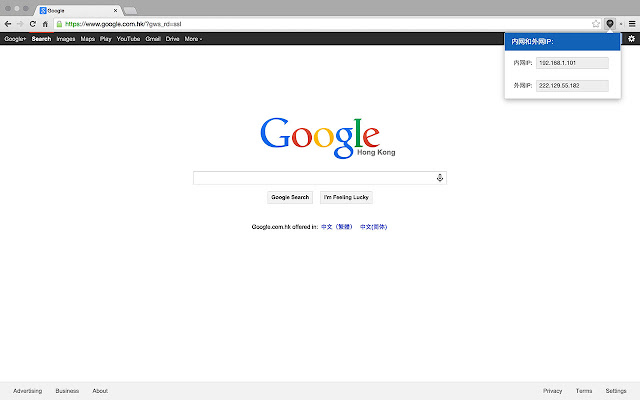Expand the More dropdown in Google bar
Screen dimensions: 640x400
pos(193,39)
